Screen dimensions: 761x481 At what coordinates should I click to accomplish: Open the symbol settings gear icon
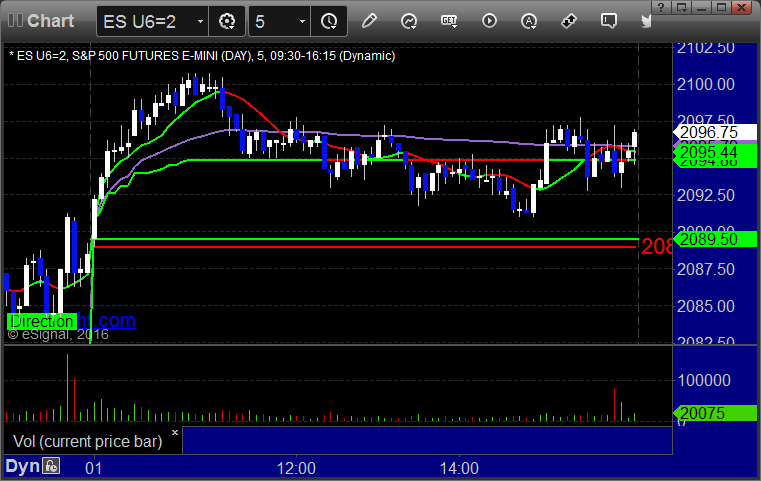[227, 21]
